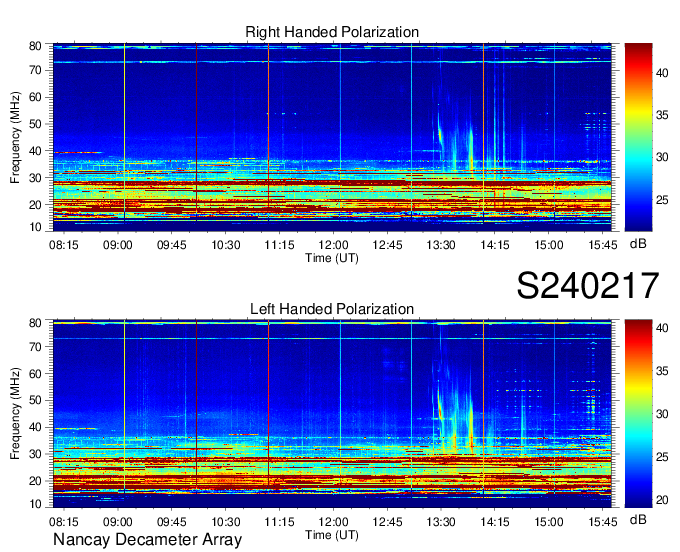
Task: Click Time (UT) label under Right Handed plot
Action: pyautogui.click(x=332, y=258)
